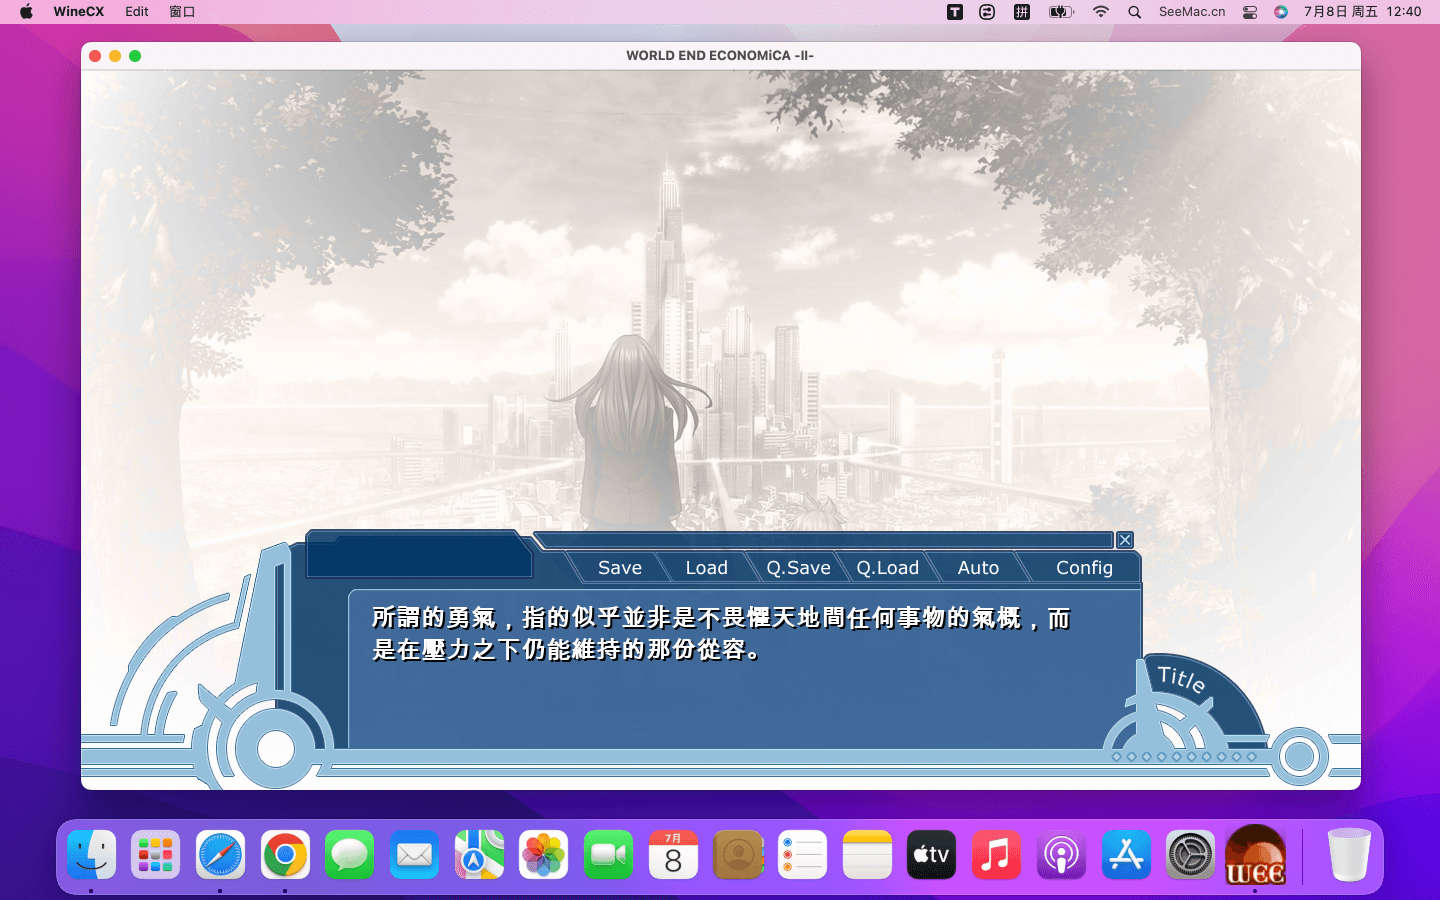Advance the dialogue text box
This screenshot has height=900, width=1440.
[744, 668]
